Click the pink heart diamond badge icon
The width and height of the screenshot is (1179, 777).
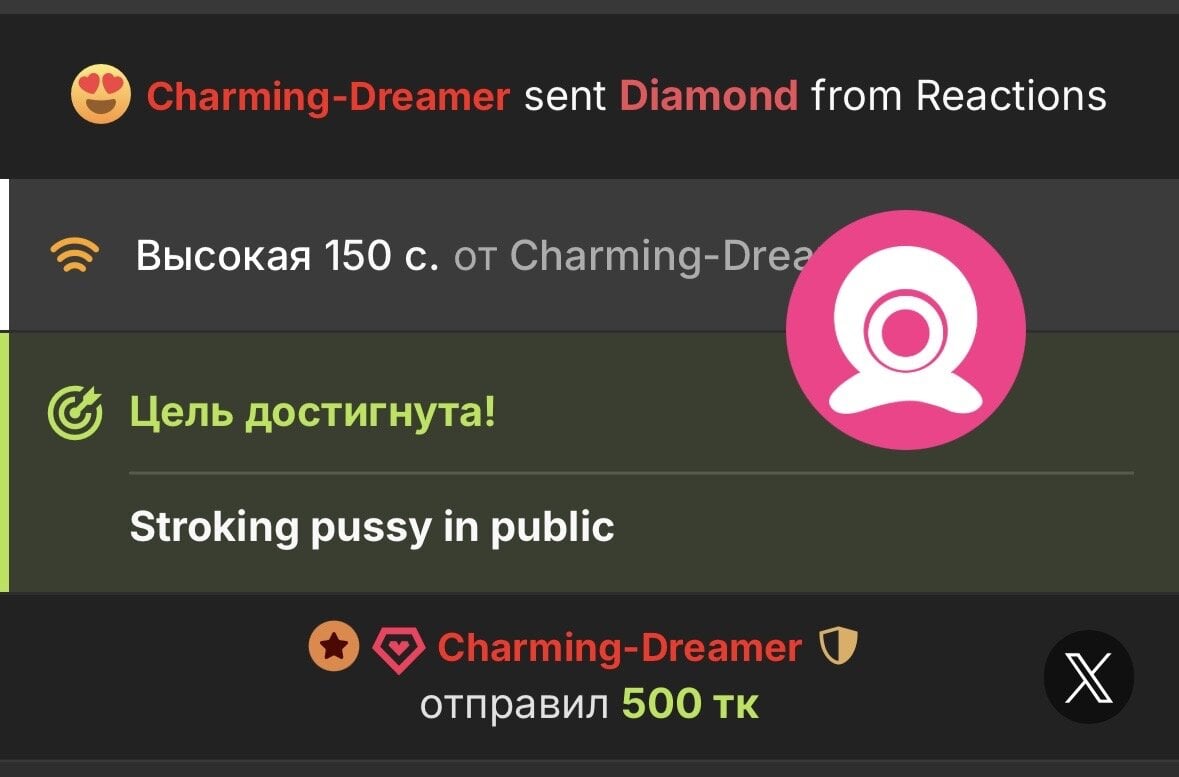tap(399, 649)
